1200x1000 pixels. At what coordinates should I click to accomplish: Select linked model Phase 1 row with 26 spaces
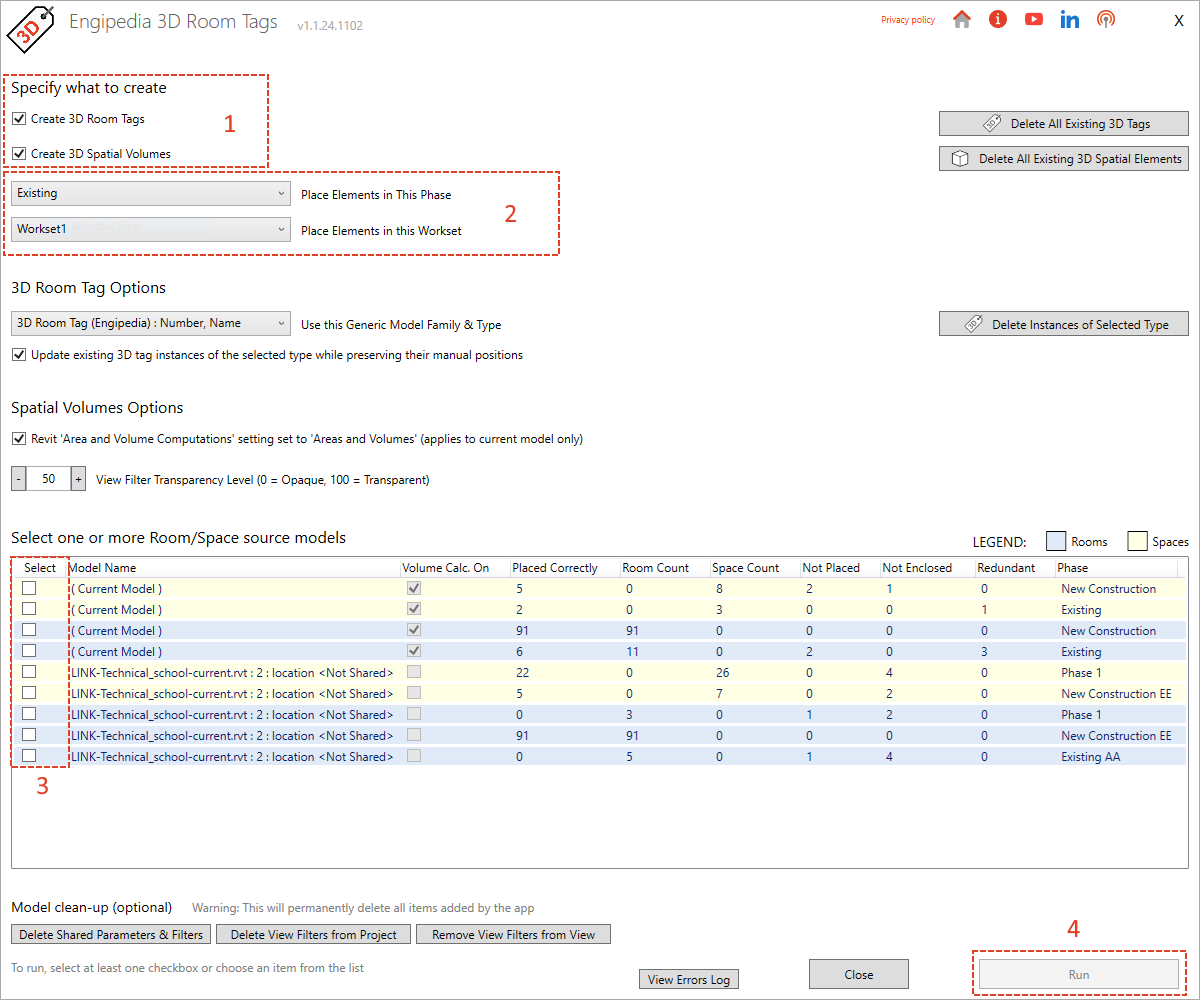(29, 672)
